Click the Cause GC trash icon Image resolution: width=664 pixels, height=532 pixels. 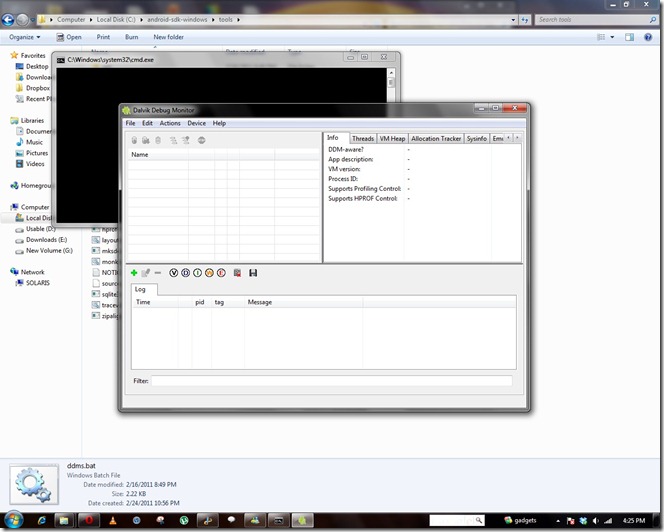(158, 140)
